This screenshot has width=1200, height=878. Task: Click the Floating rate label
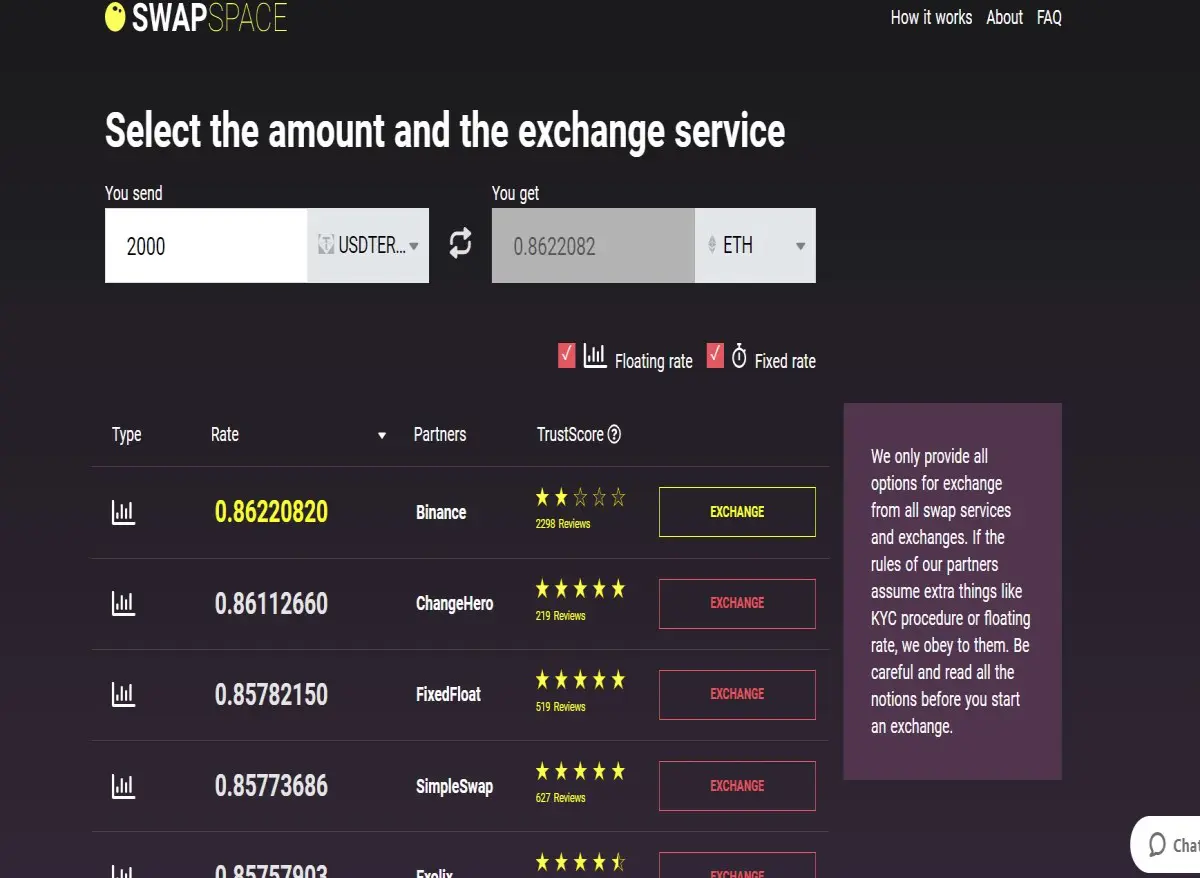654,361
